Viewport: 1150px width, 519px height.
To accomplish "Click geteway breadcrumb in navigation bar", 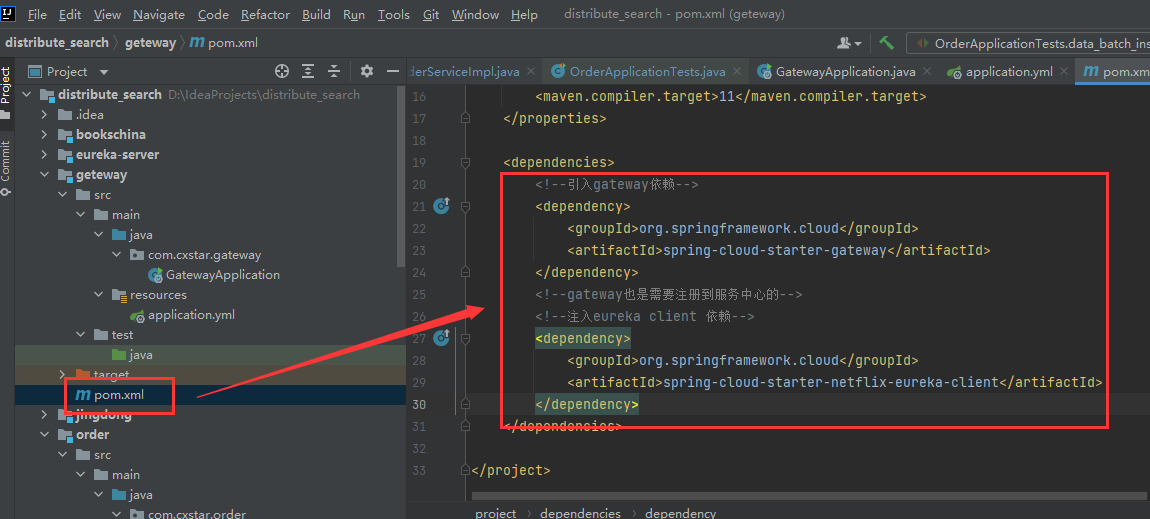I will pos(150,43).
